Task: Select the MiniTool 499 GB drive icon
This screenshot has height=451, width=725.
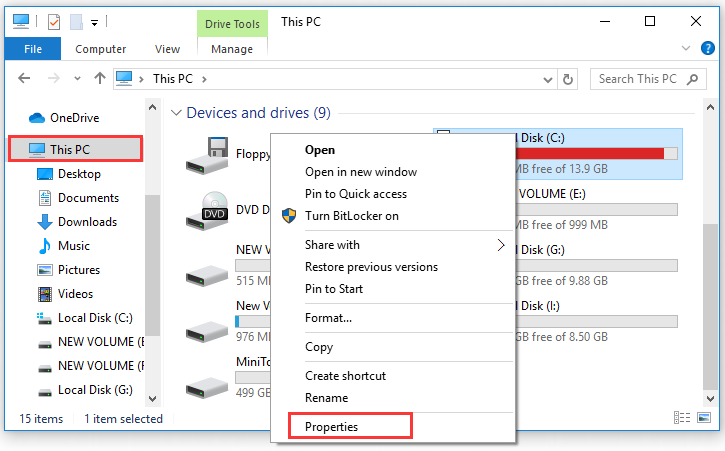Action: (207, 388)
